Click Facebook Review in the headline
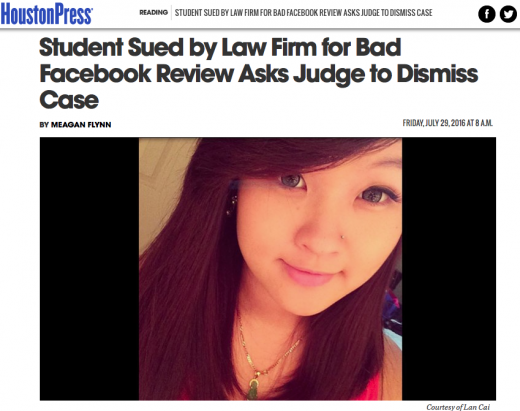 pos(137,74)
